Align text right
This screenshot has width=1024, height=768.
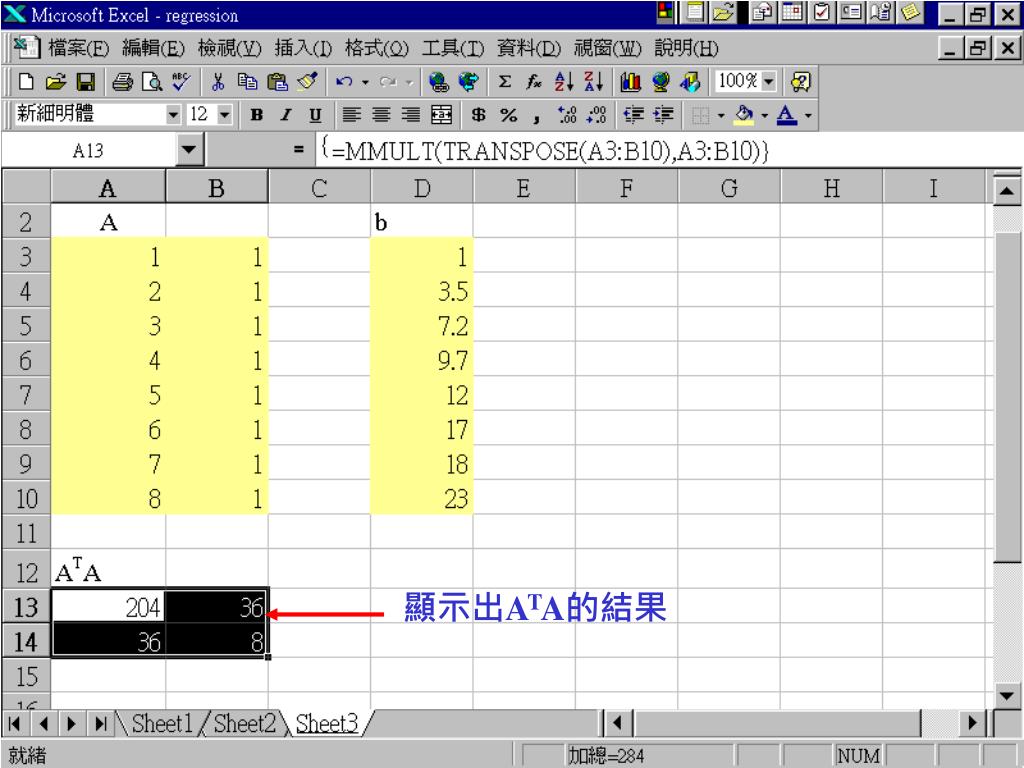(411, 116)
